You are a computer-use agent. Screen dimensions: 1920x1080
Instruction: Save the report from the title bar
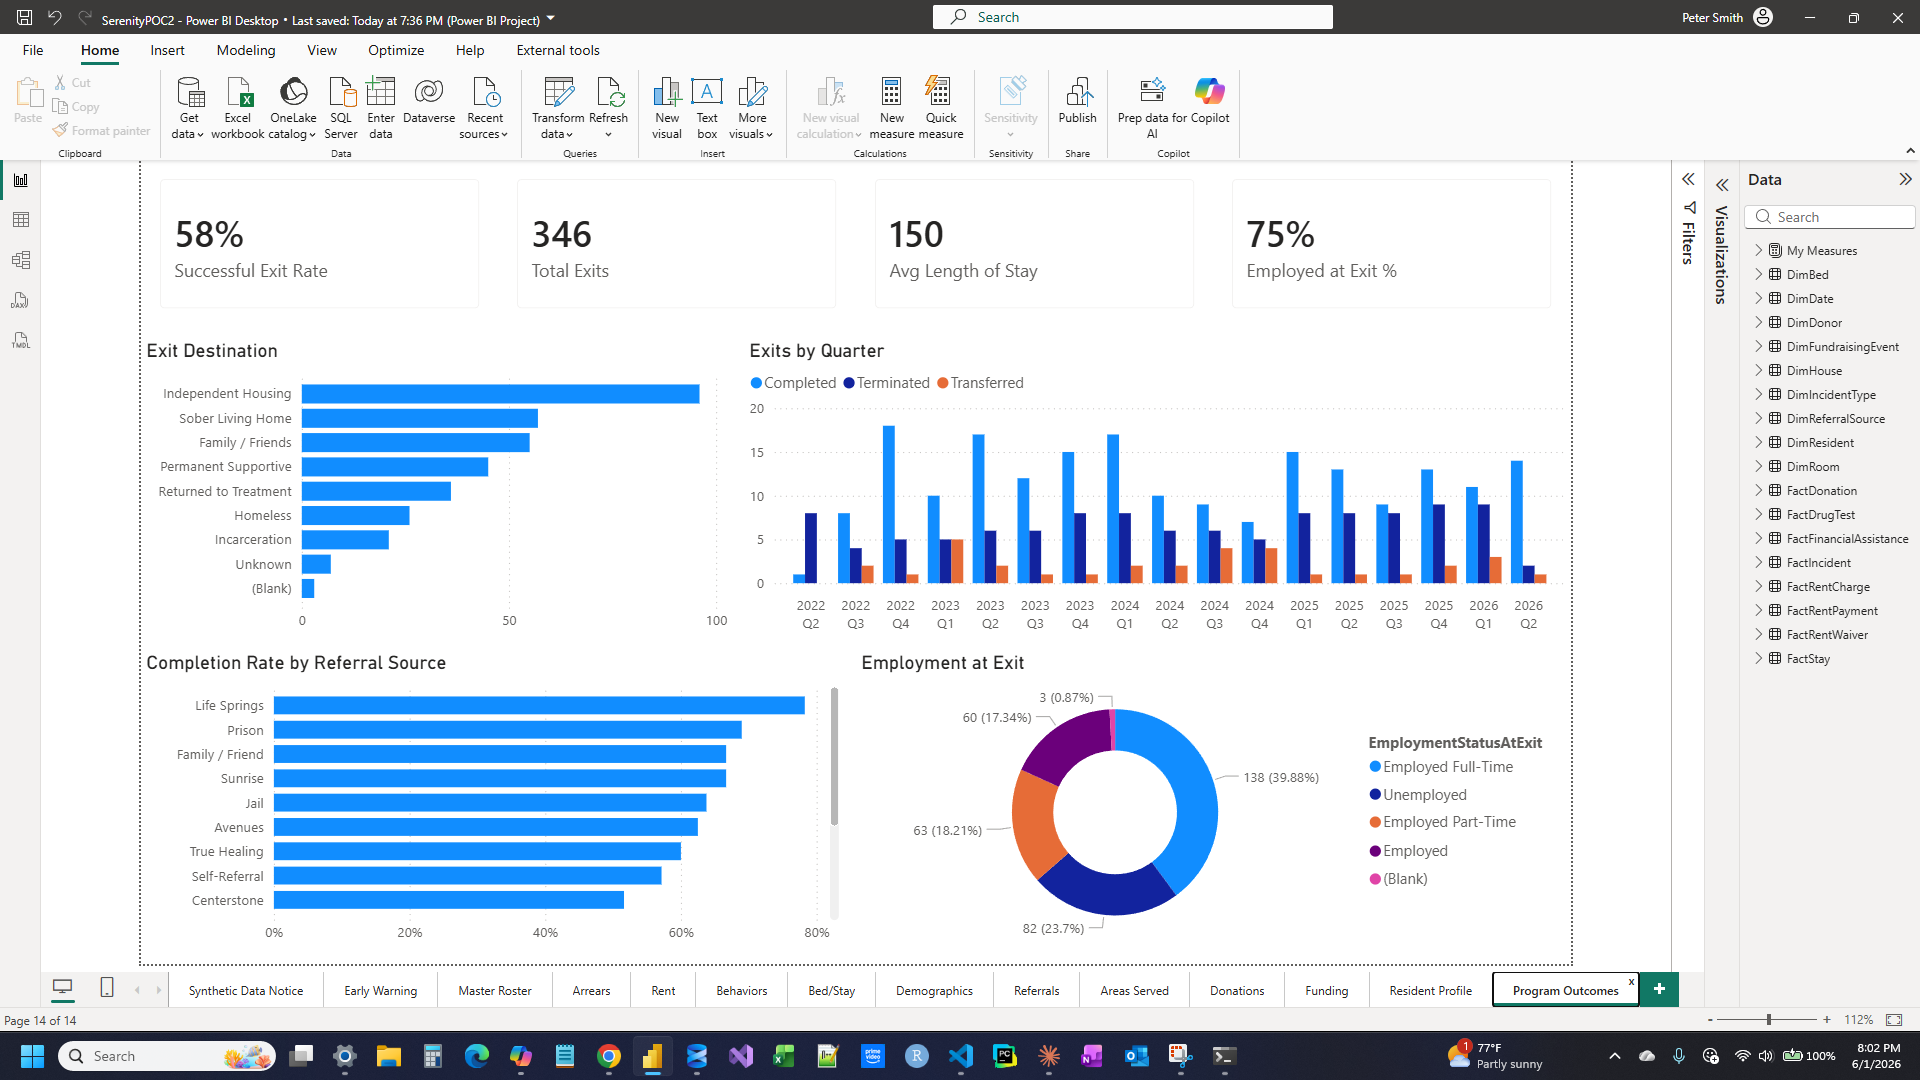pos(25,18)
